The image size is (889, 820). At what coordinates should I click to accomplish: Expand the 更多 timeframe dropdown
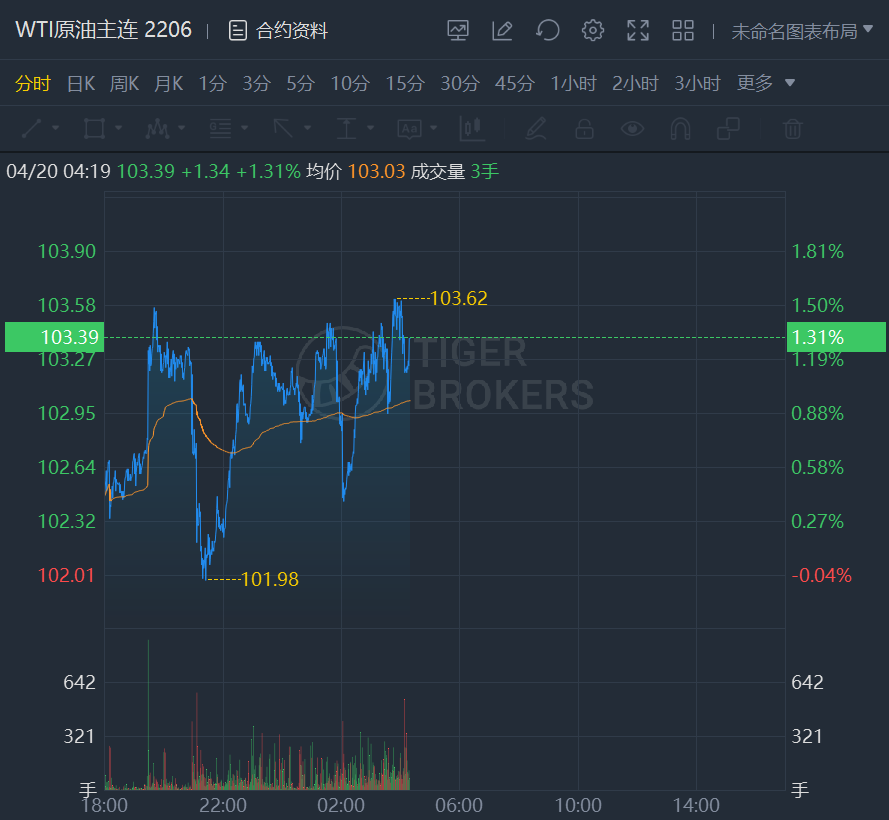(x=766, y=83)
